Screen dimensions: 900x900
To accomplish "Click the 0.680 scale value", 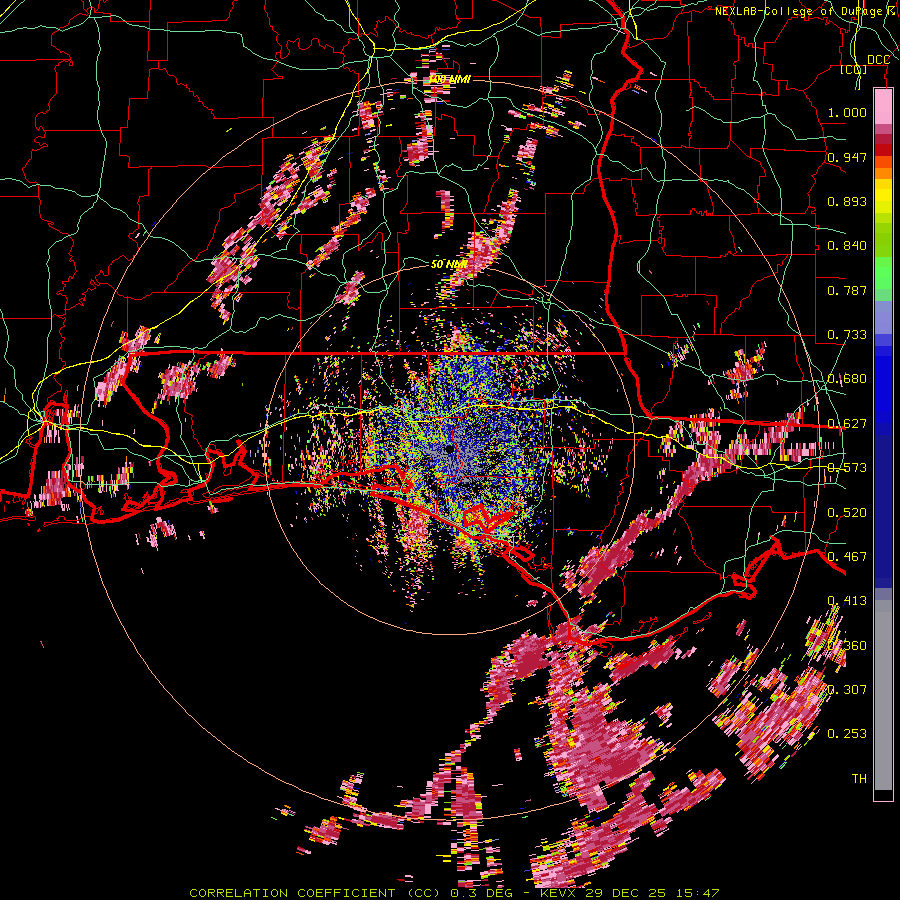I will tap(847, 379).
